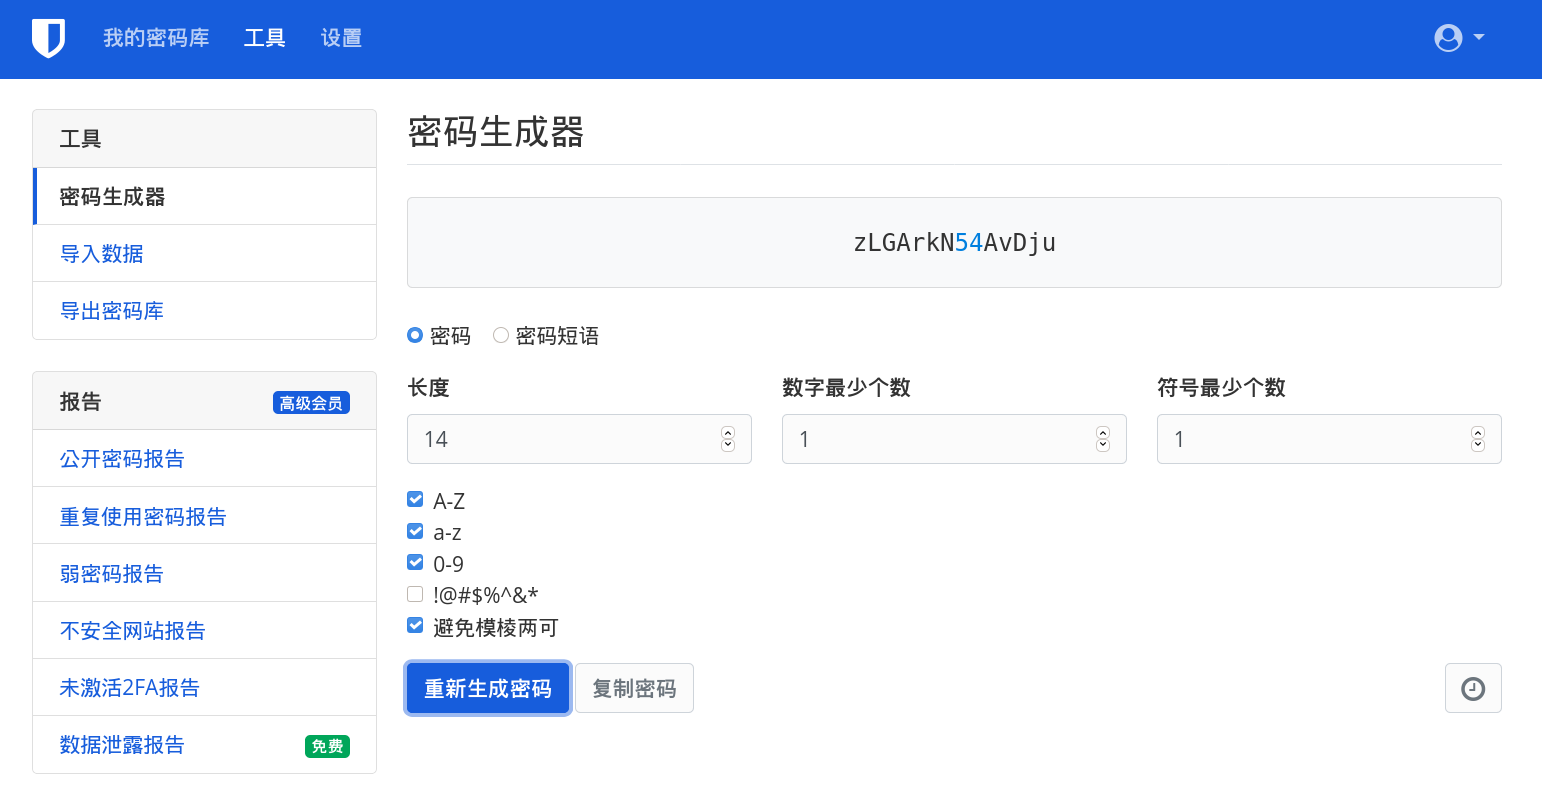Open the user account avatar menu

click(1458, 38)
